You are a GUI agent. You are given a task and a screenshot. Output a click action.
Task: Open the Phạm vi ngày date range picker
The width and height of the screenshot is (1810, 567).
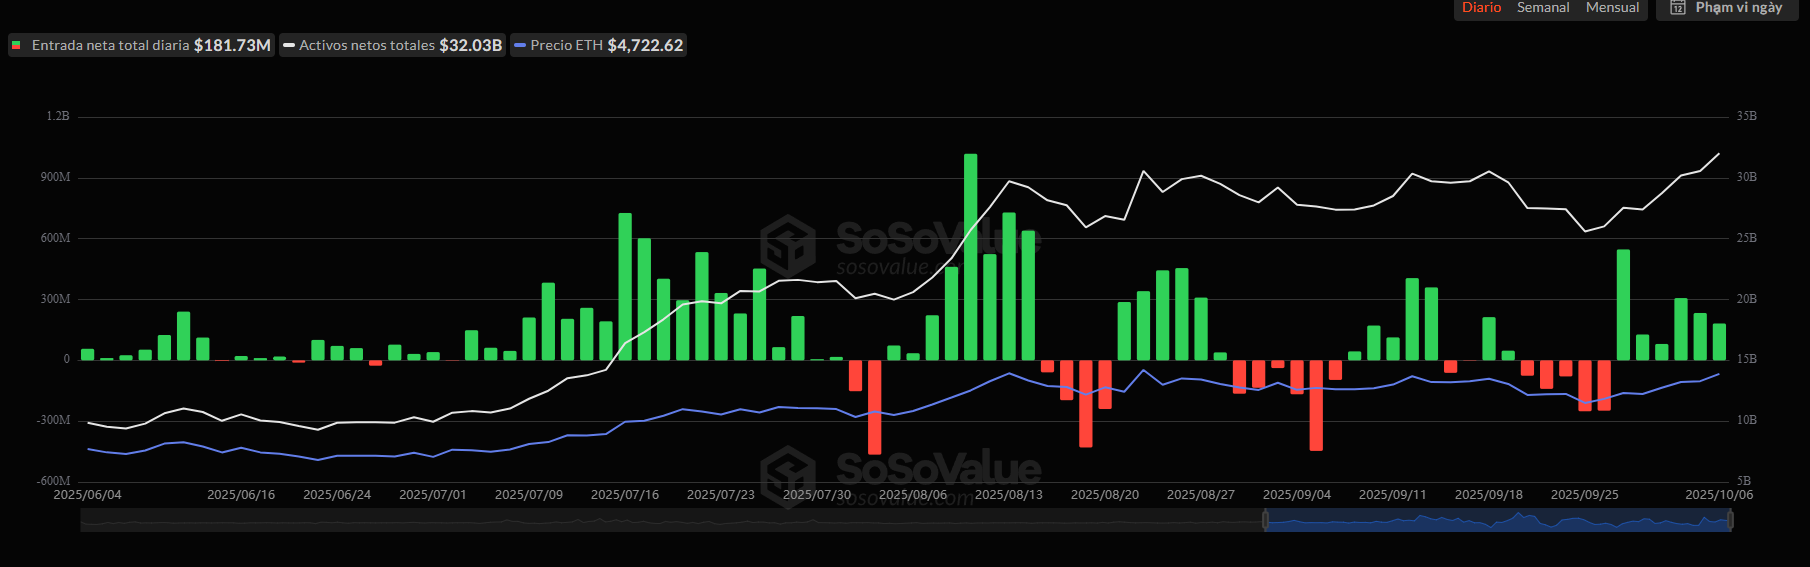pos(1728,8)
